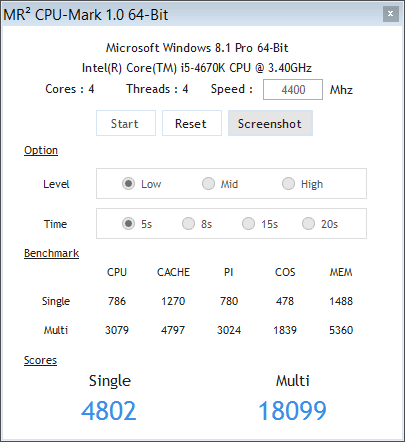
Task: Click Multi COS value 1839
Action: pos(285,330)
